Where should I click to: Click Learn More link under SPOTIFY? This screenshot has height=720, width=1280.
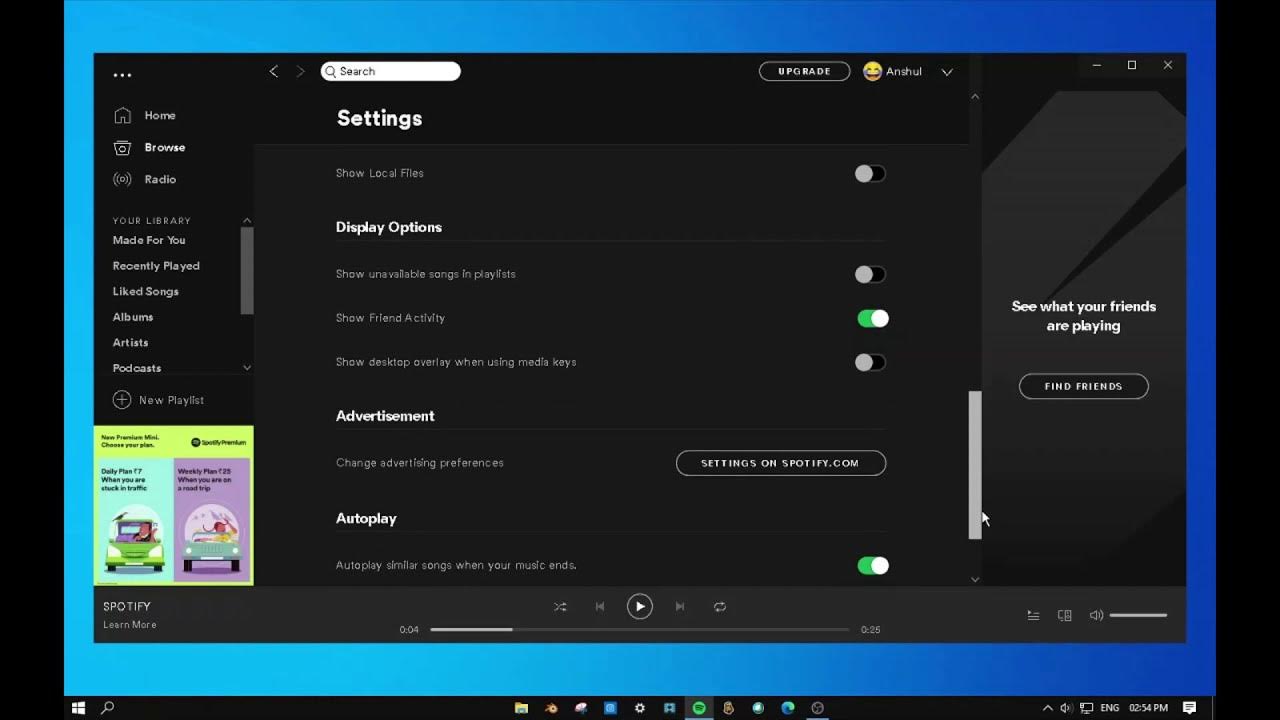point(130,625)
